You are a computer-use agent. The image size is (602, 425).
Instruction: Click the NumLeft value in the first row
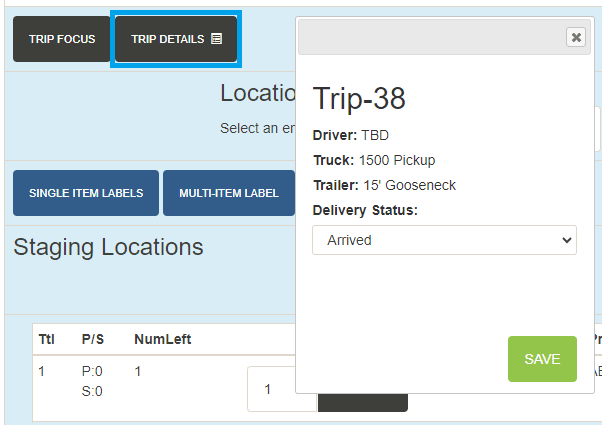click(x=138, y=371)
